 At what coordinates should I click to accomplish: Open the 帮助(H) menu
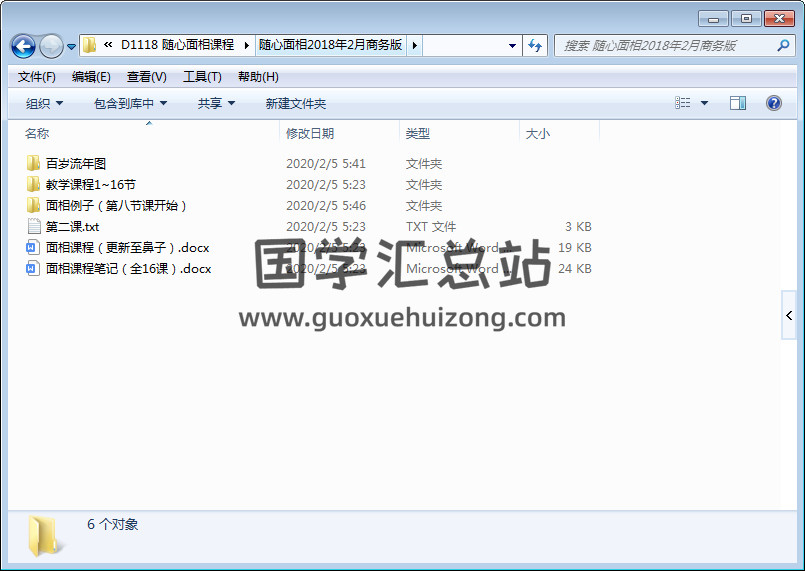coord(258,77)
